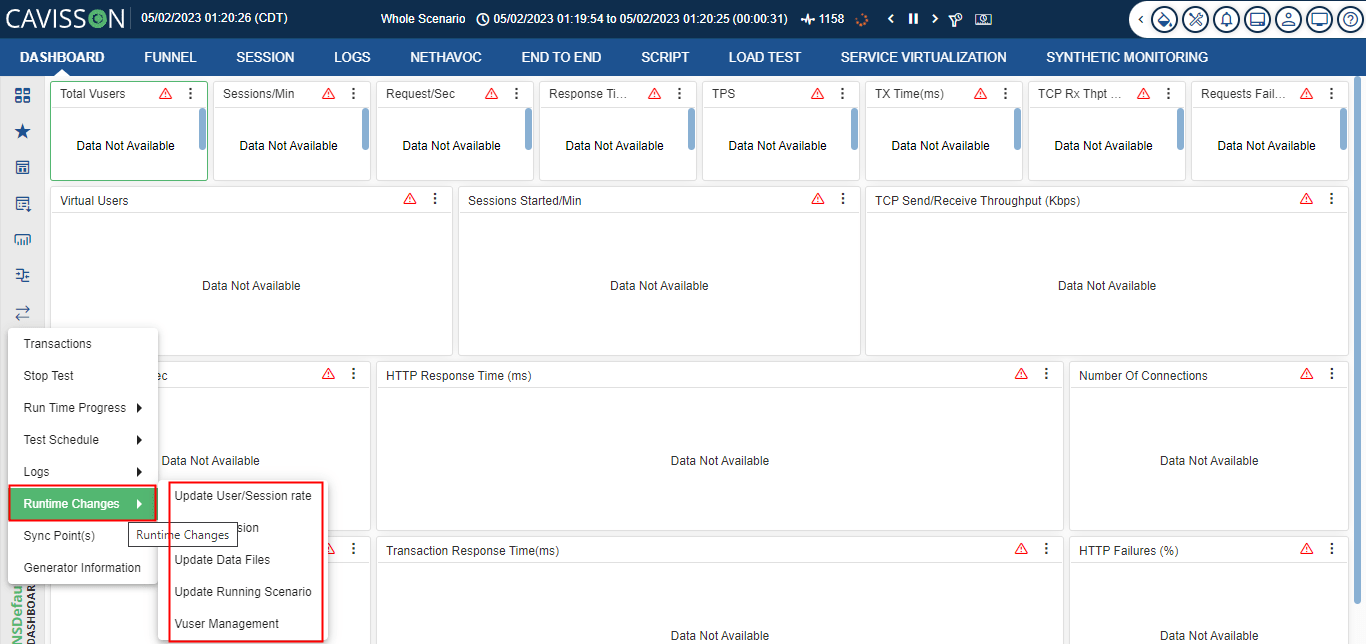Switch to SESSION tab

265,57
